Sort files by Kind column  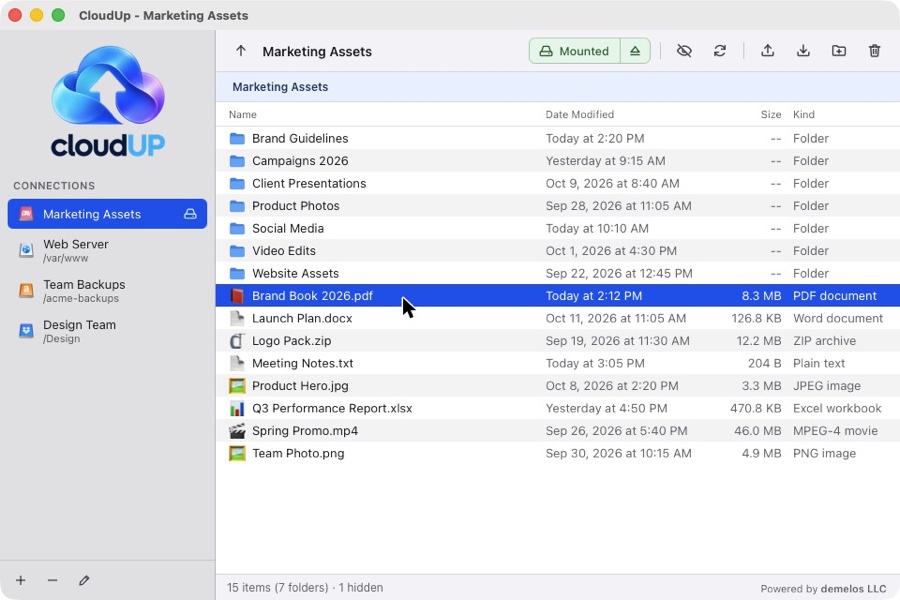coord(804,114)
